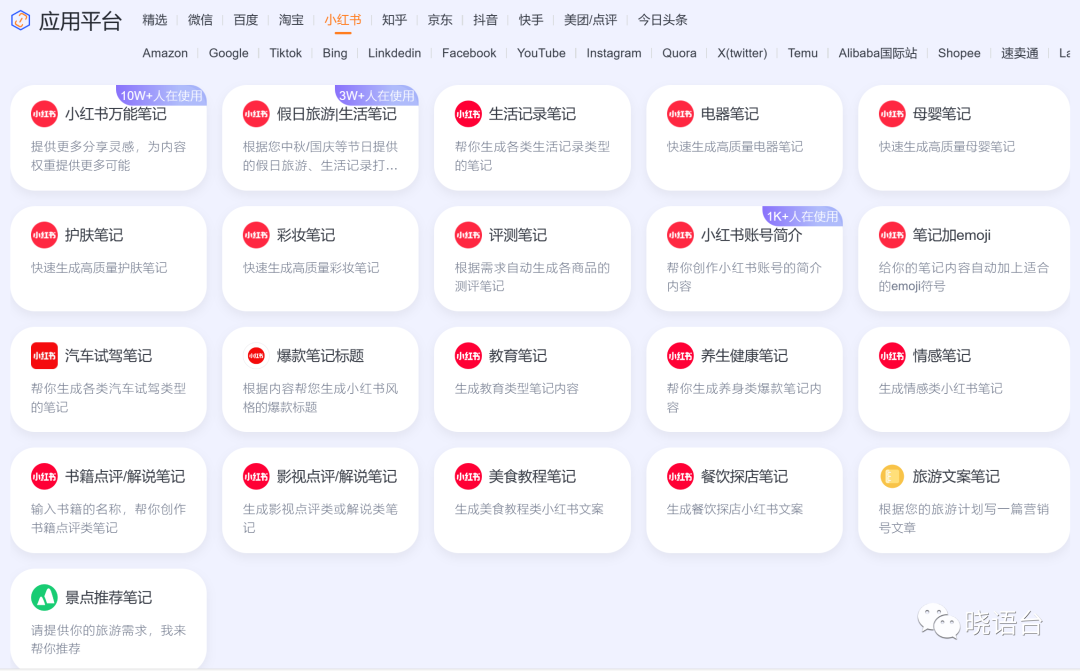This screenshot has width=1080, height=671.
Task: Click the 小红书 icon on 情感笔记 card
Action: [891, 355]
